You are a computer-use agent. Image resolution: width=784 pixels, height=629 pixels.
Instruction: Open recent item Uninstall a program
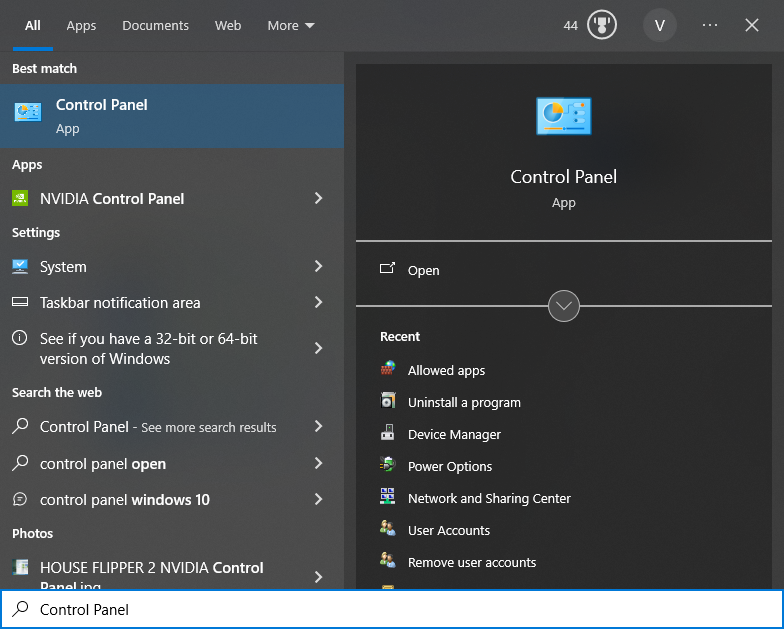(x=464, y=402)
